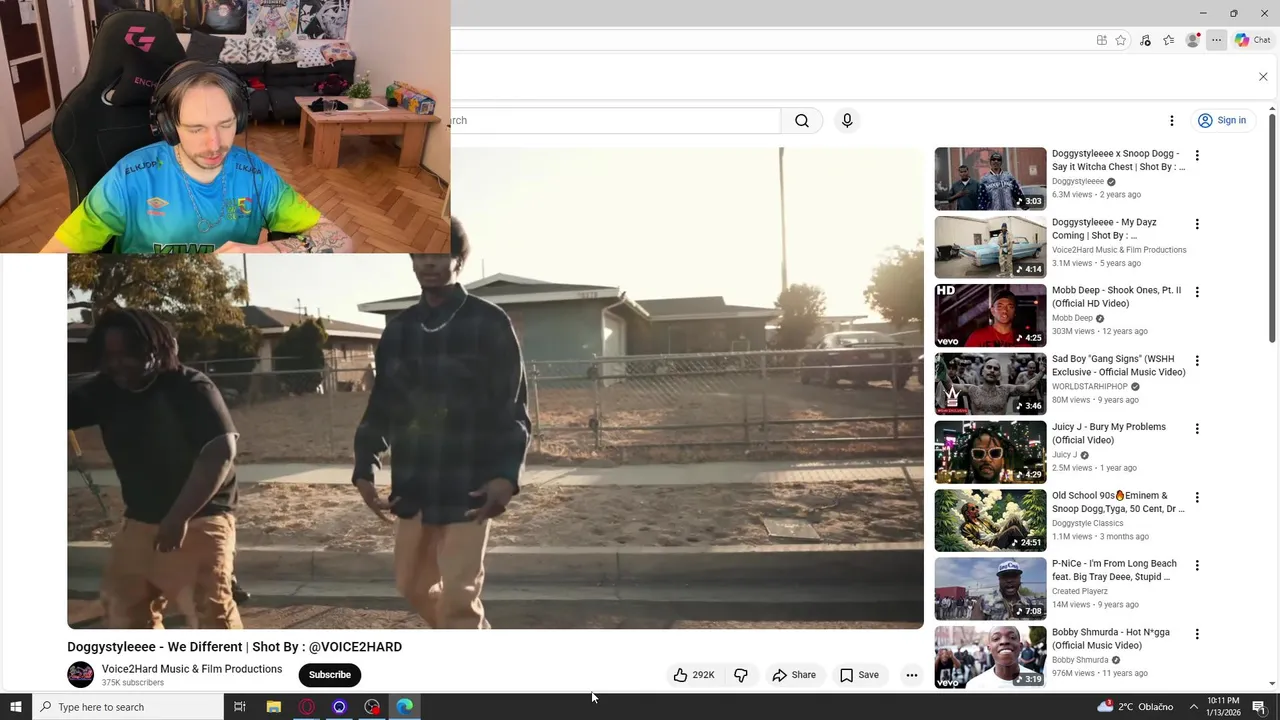The image size is (1280, 720).
Task: Activate voice search microphone
Action: point(847,121)
